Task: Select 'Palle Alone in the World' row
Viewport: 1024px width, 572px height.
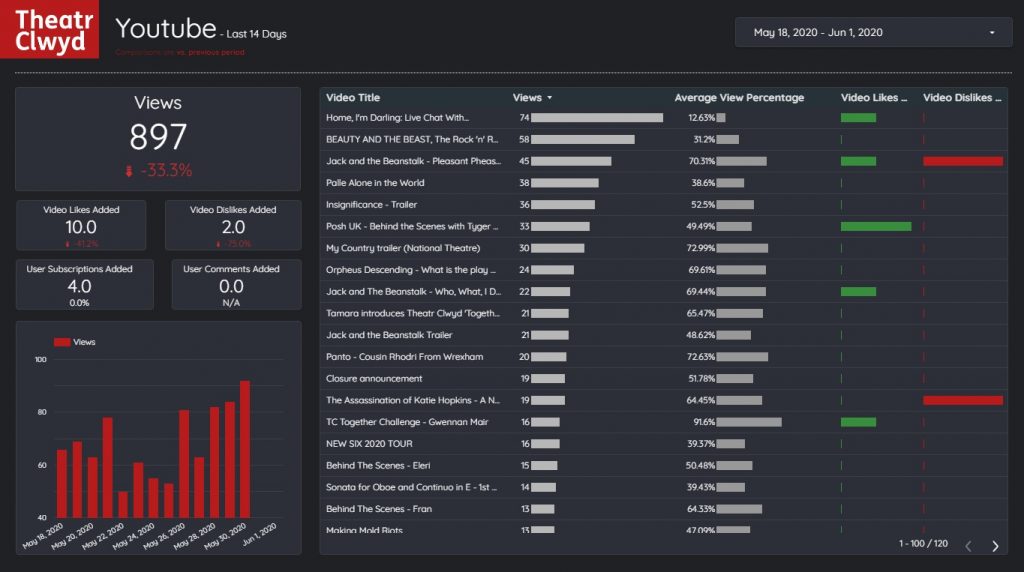Action: pyautogui.click(x=664, y=183)
